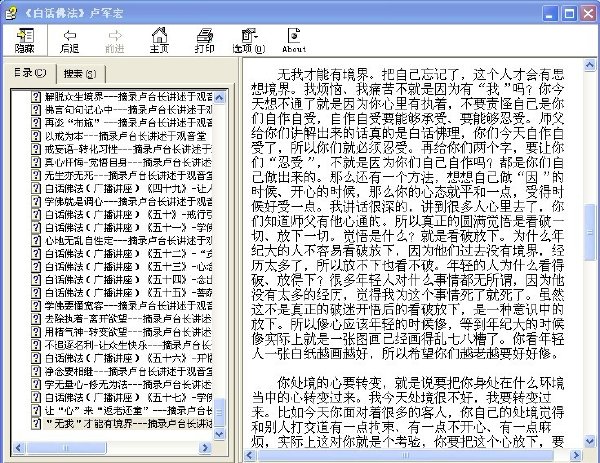Click paragraph starting 你处境的心要转变
The image size is (600, 463).
(x=408, y=412)
